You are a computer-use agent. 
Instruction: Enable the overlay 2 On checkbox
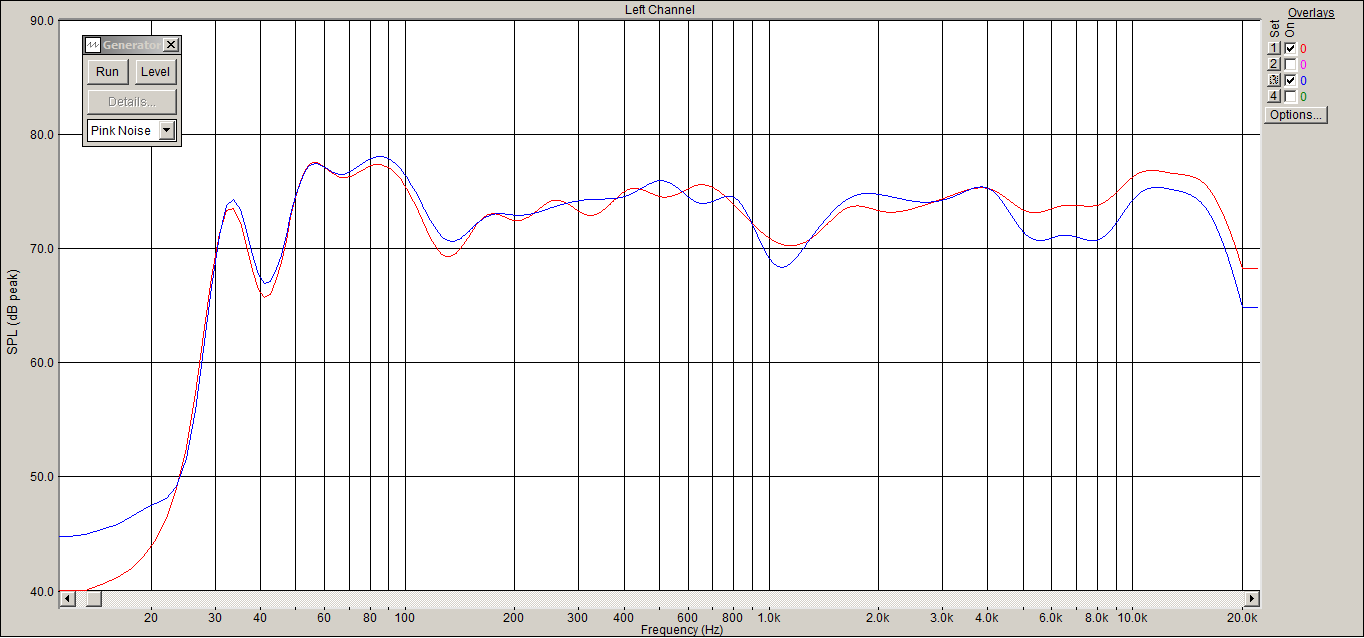pyautogui.click(x=1290, y=64)
